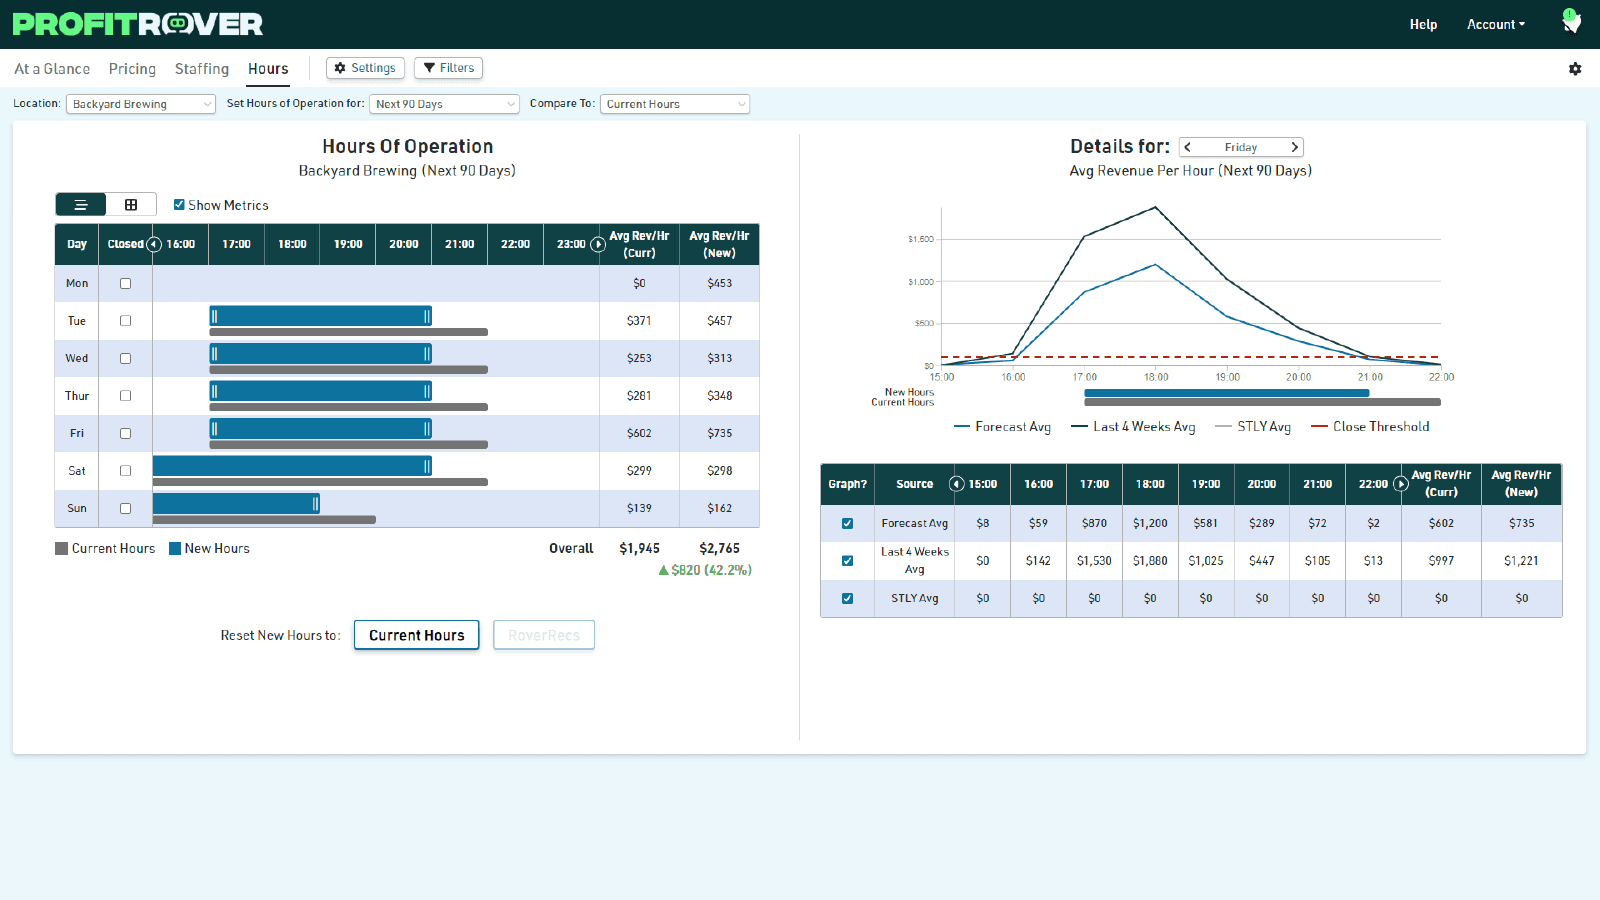Go to previous day in Details
Viewport: 1600px width, 900px height.
point(1188,147)
